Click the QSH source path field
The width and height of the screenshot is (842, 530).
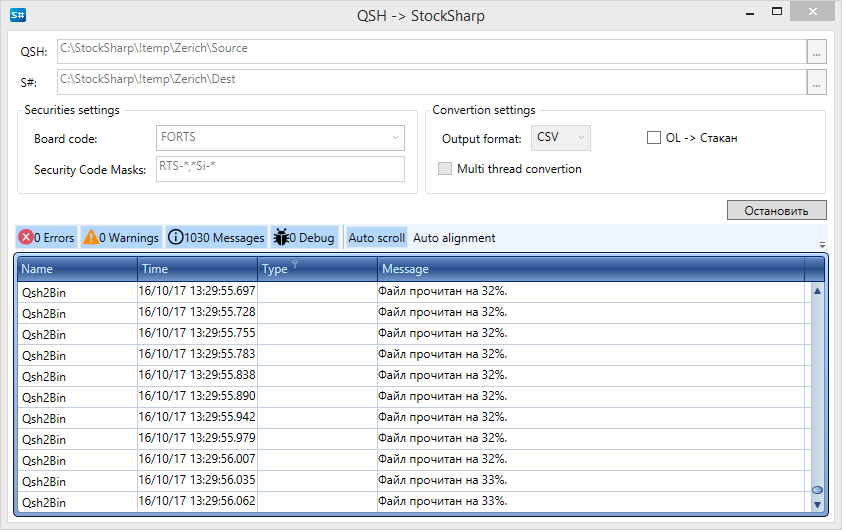[432, 52]
